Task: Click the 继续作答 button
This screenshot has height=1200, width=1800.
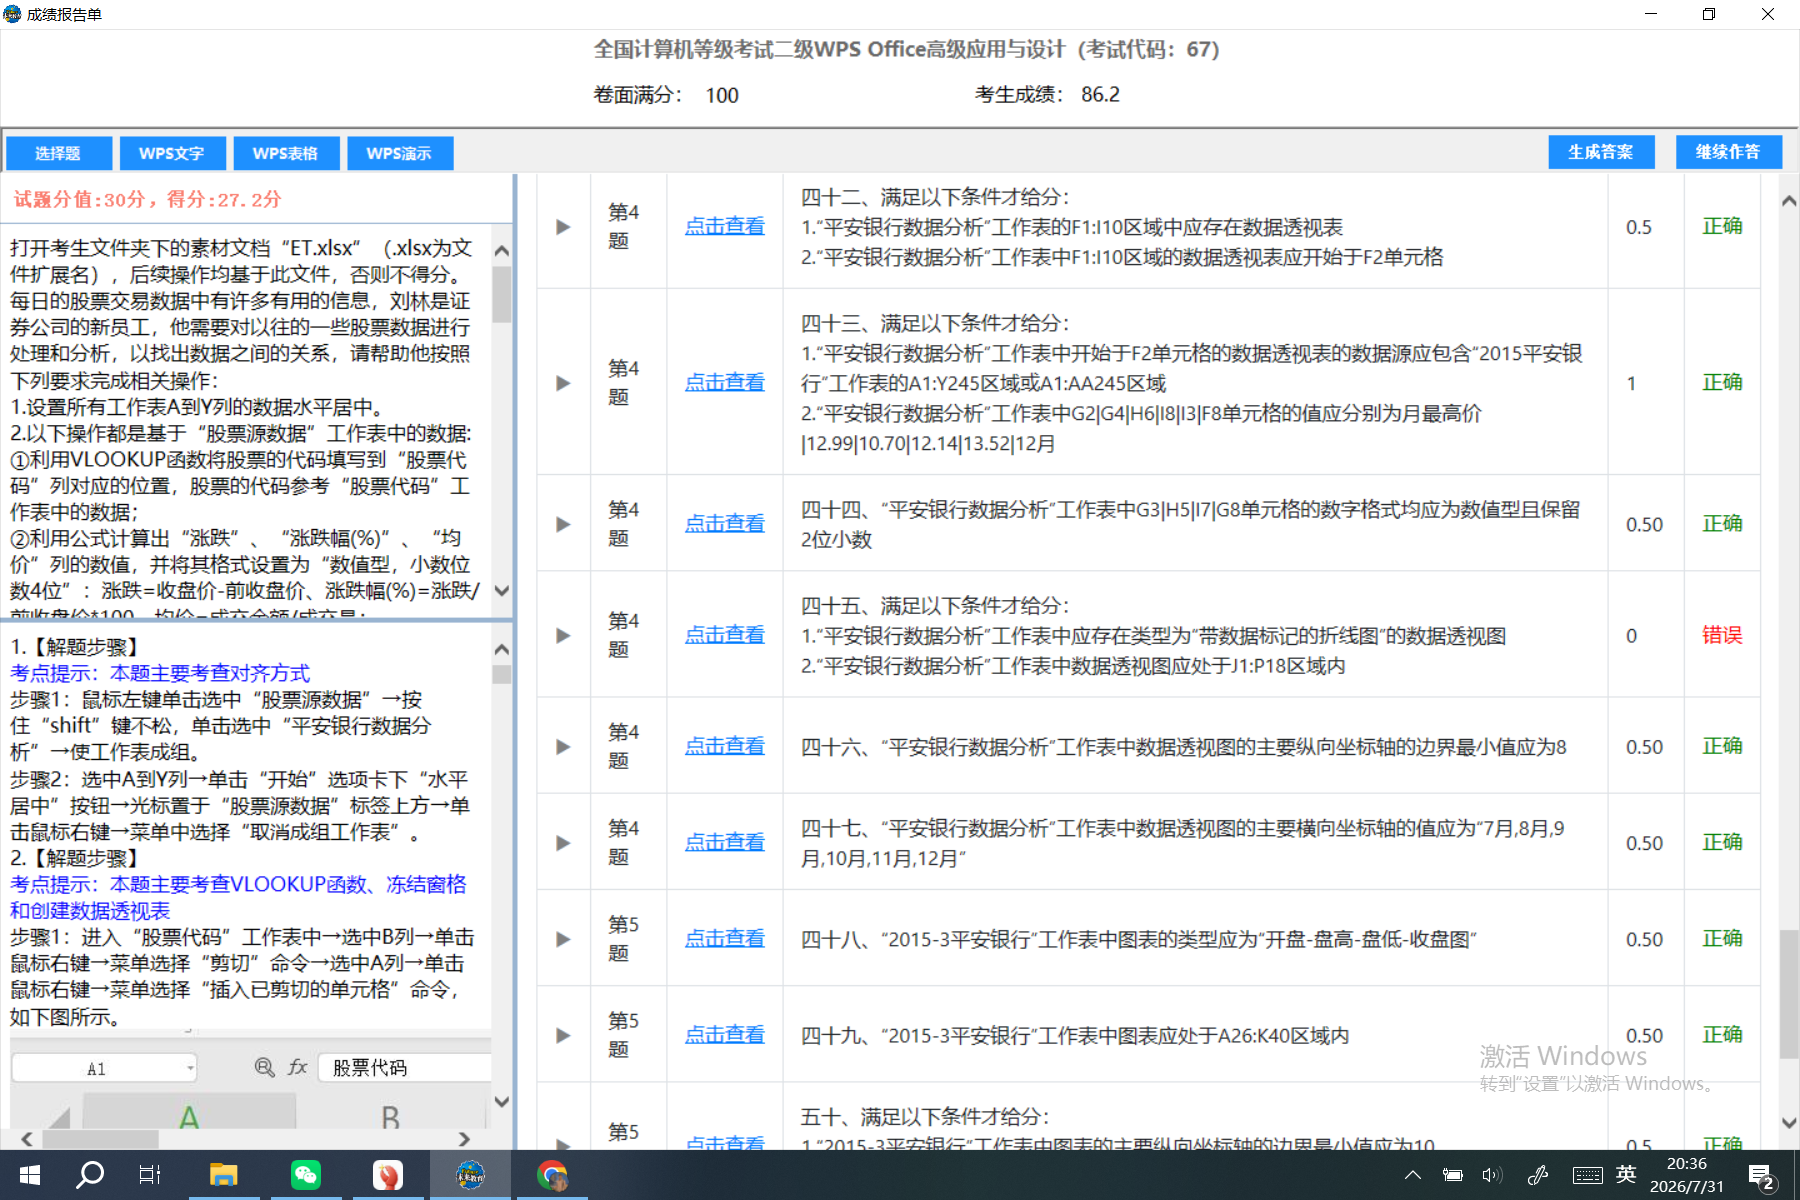Action: pos(1728,152)
